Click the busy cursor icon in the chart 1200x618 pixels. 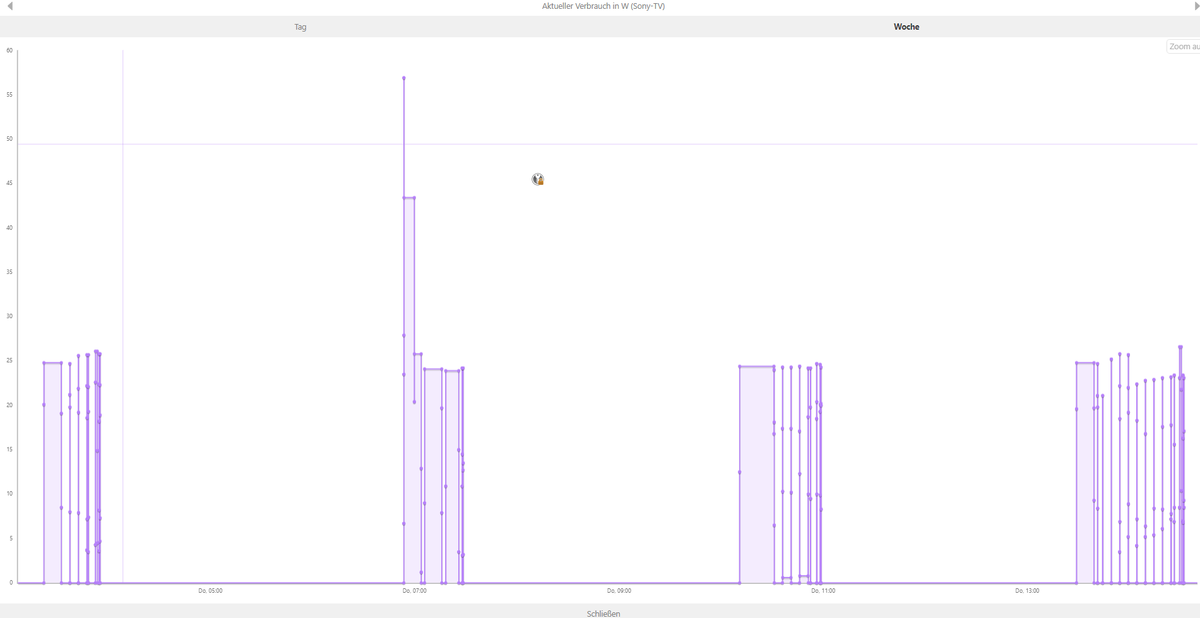point(538,180)
